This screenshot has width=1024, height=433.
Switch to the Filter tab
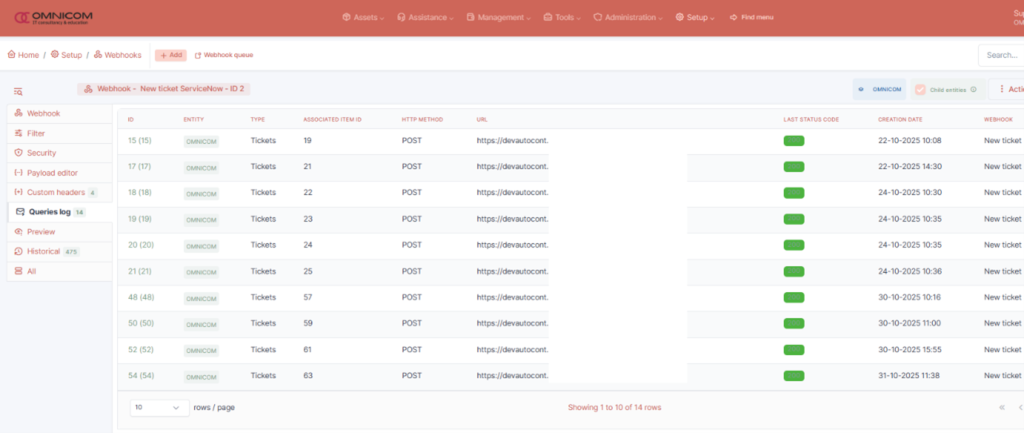point(36,133)
